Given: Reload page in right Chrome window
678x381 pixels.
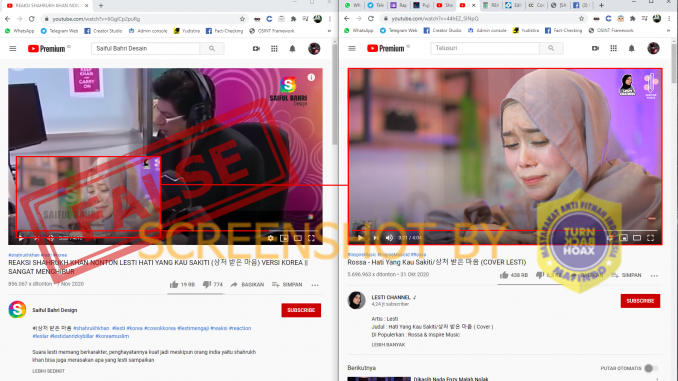Looking at the screenshot, I should 371,19.
